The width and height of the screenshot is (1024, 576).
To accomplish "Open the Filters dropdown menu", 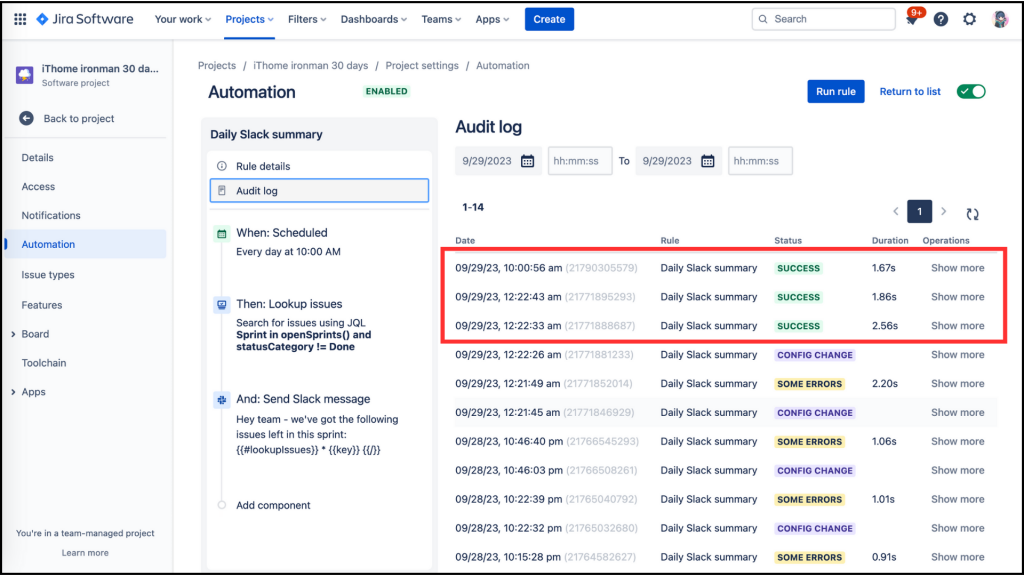I will coord(307,20).
